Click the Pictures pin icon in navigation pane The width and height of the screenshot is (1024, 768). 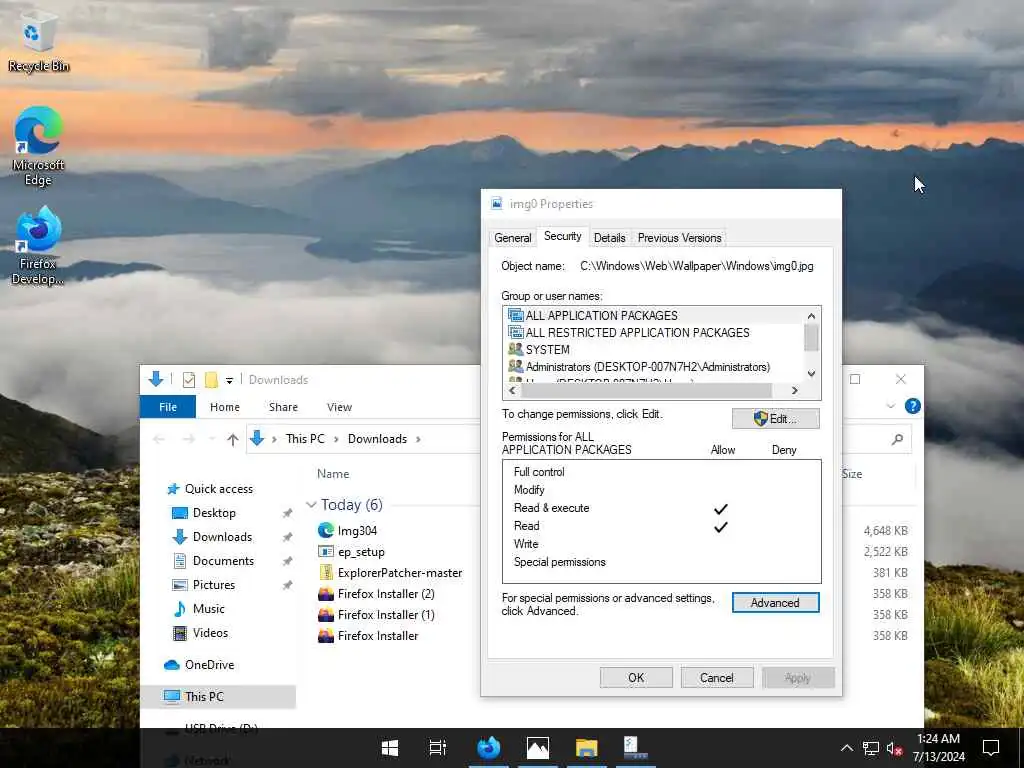click(287, 585)
